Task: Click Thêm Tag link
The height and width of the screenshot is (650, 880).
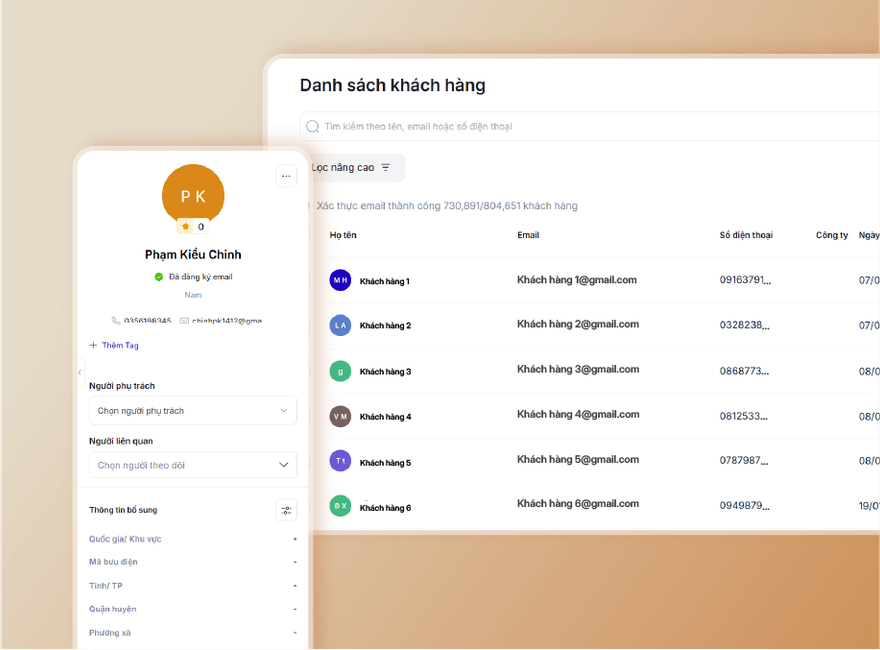Action: (x=114, y=345)
